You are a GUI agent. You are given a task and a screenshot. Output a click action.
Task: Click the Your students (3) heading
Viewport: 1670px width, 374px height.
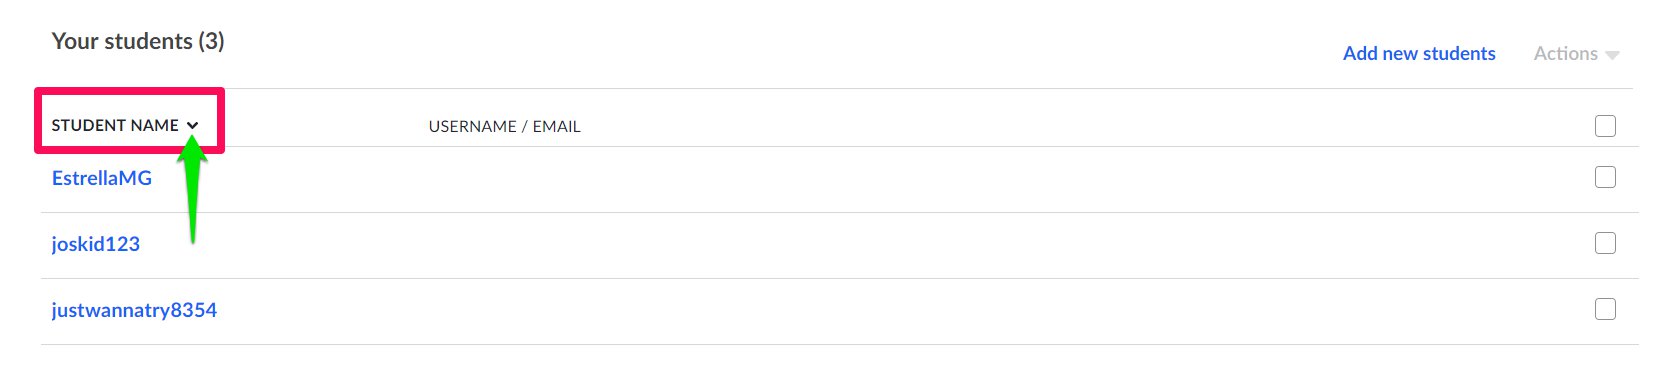click(138, 41)
